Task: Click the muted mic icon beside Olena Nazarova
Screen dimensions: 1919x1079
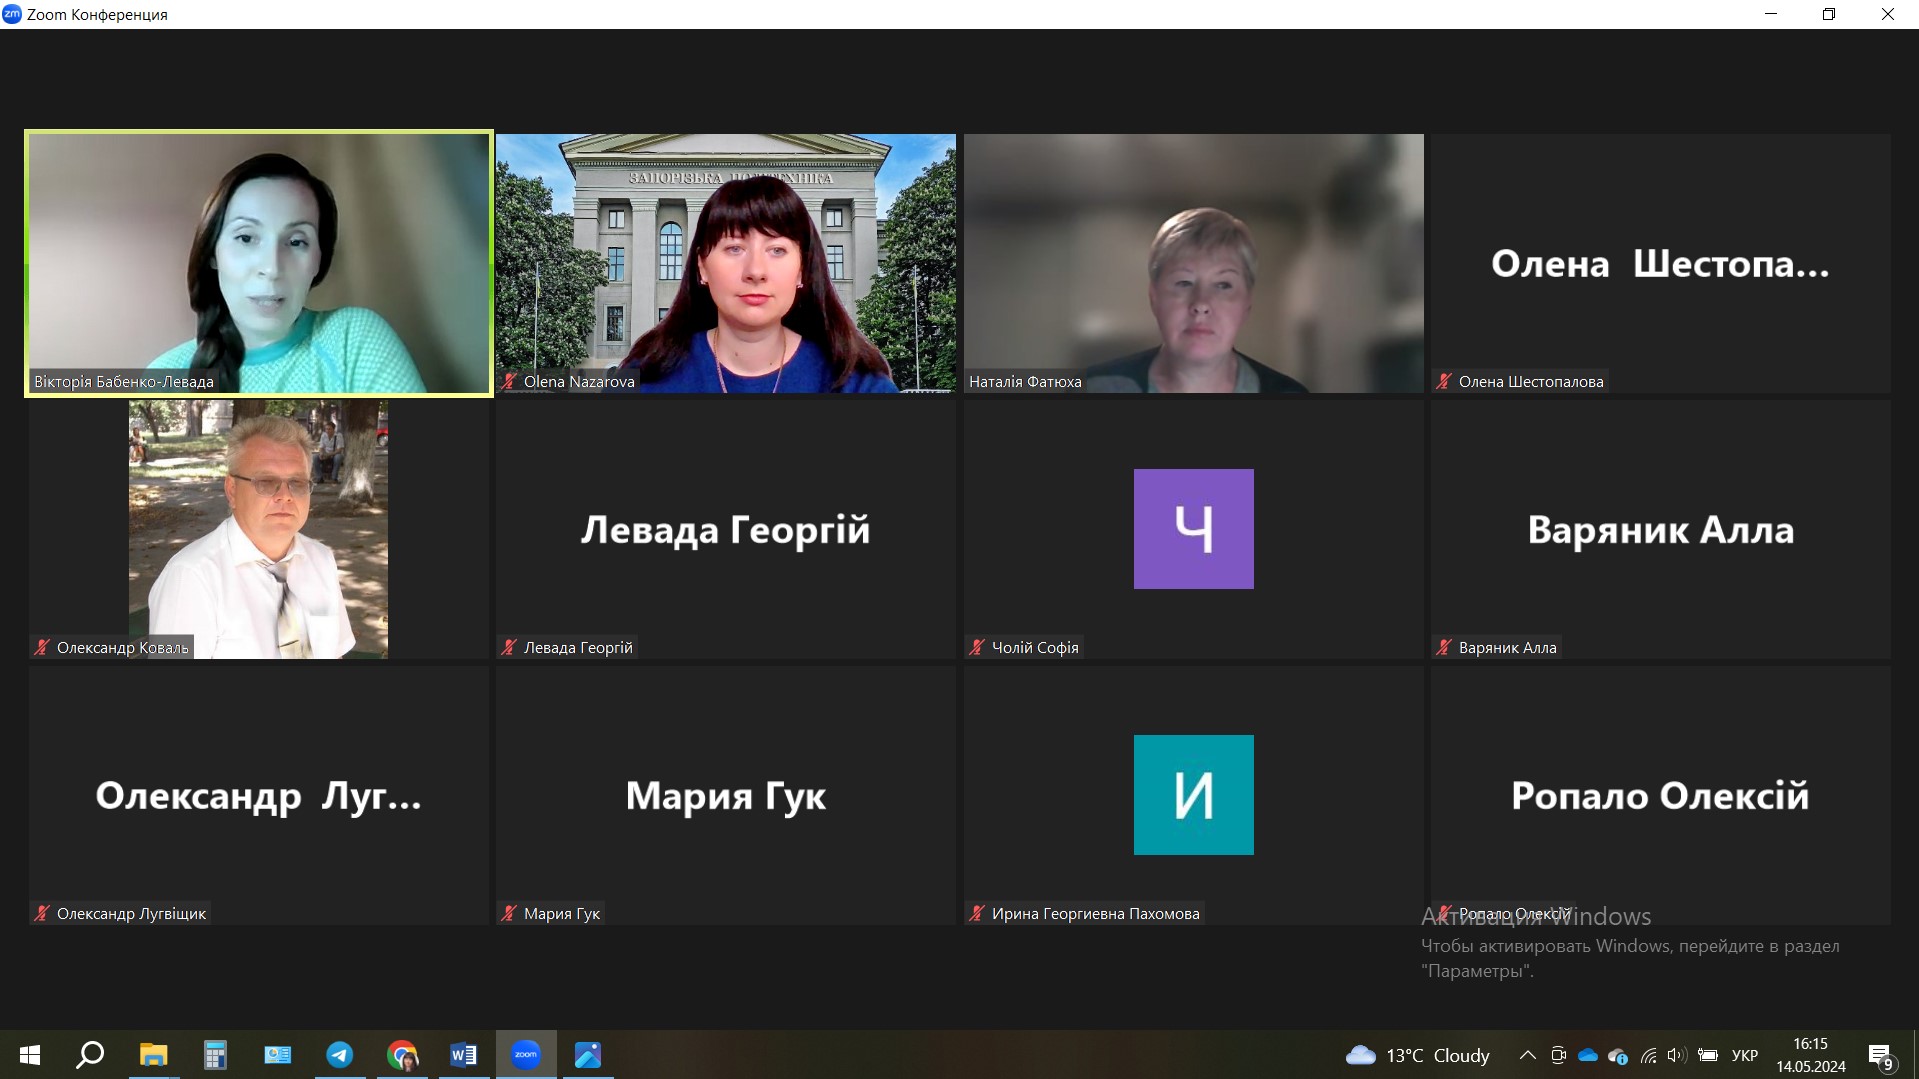Action: tap(509, 381)
